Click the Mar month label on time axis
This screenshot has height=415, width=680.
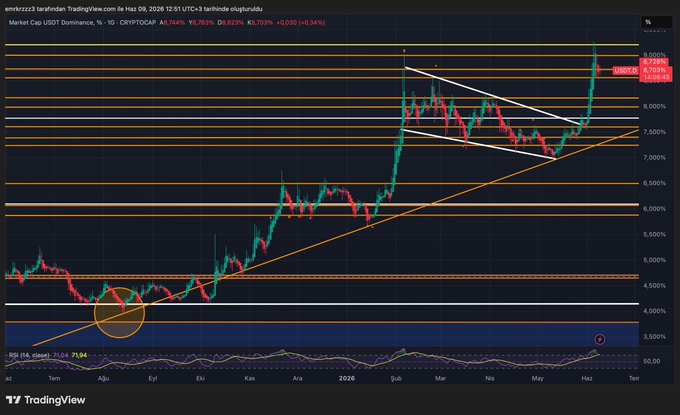(441, 378)
